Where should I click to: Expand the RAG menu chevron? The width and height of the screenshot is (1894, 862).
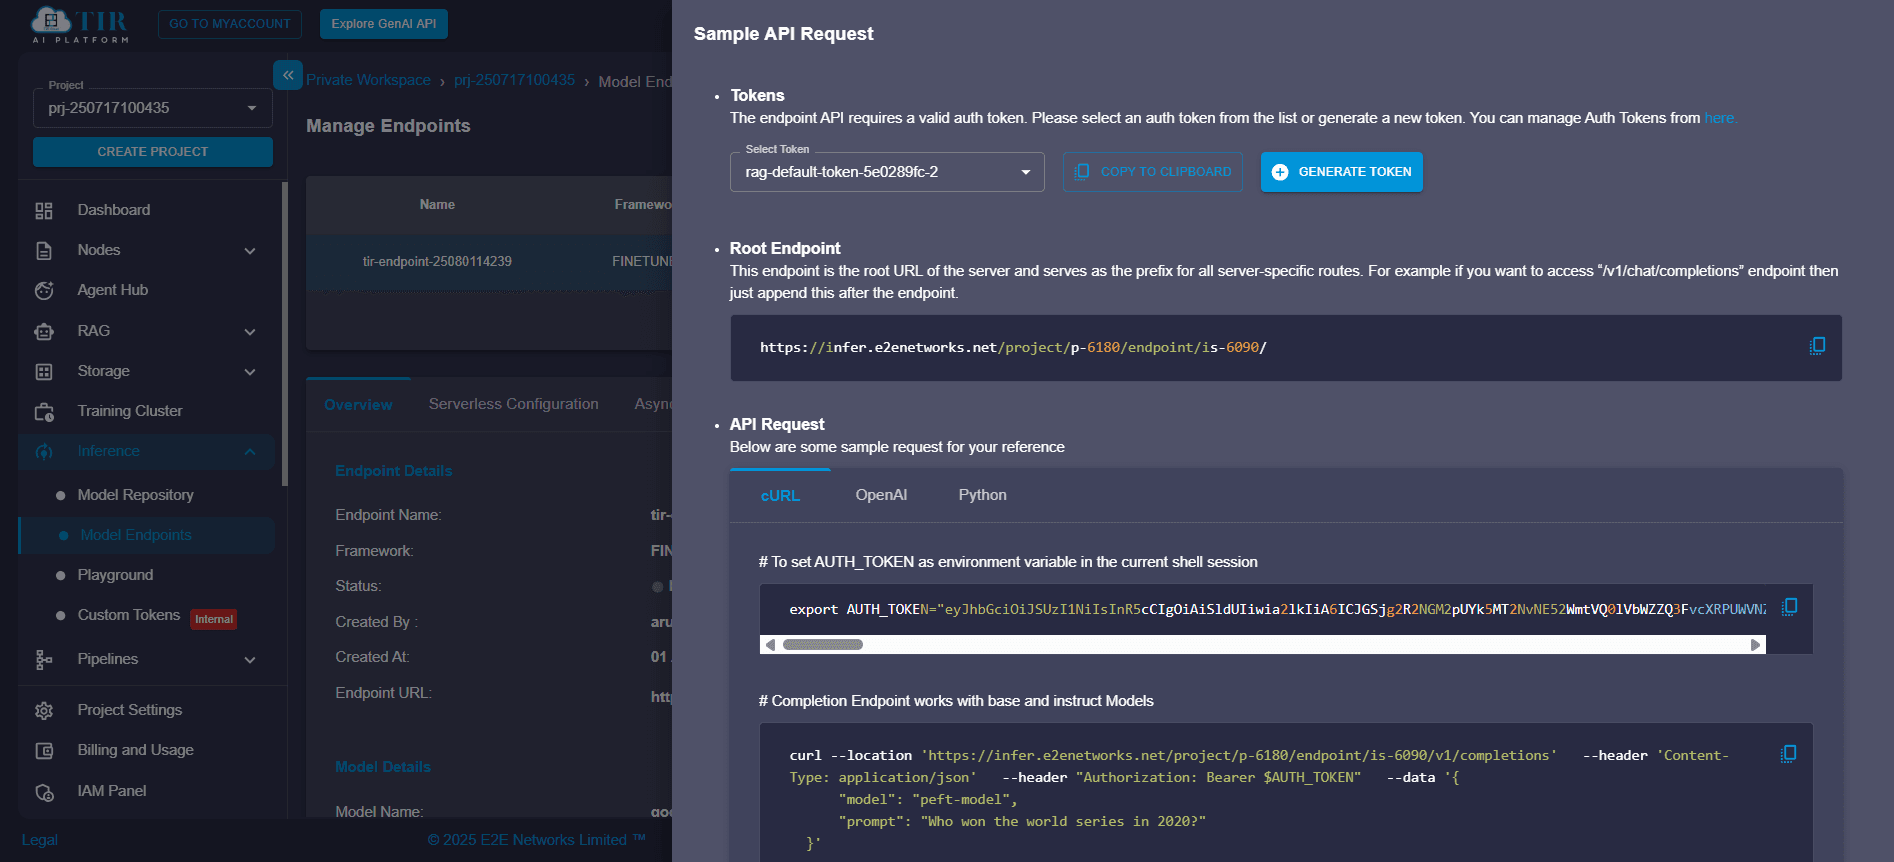pos(250,332)
